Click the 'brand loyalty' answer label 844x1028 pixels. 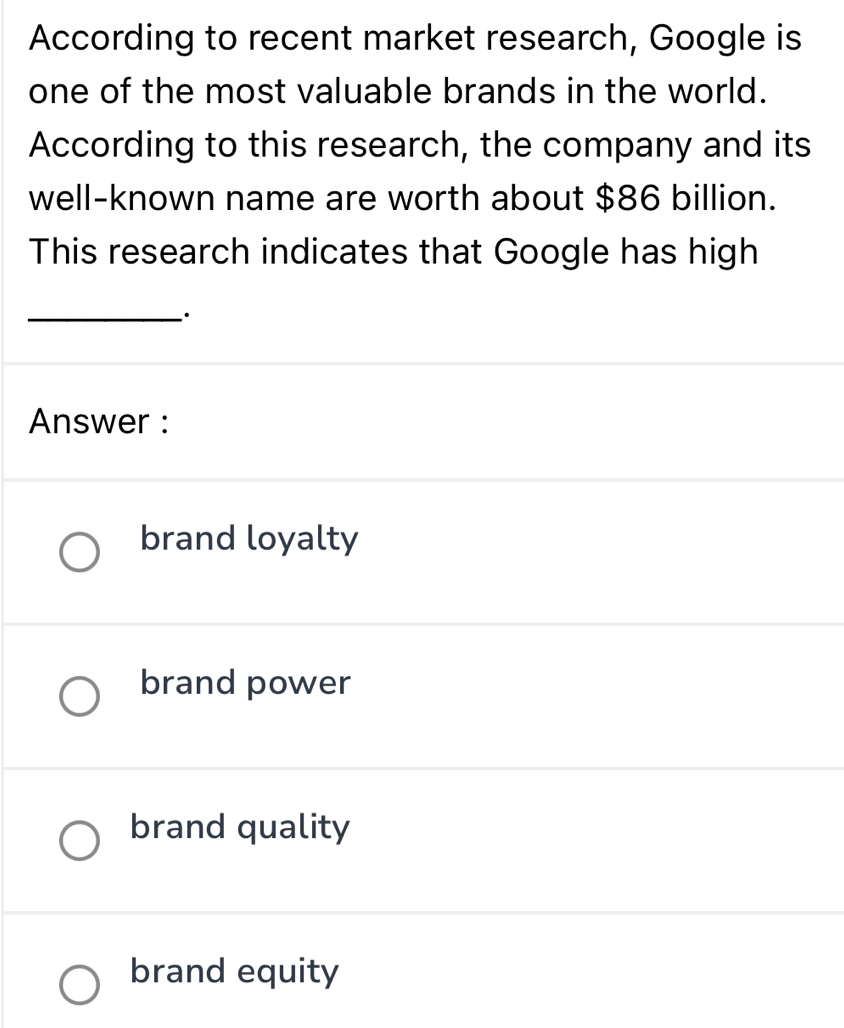click(x=249, y=539)
